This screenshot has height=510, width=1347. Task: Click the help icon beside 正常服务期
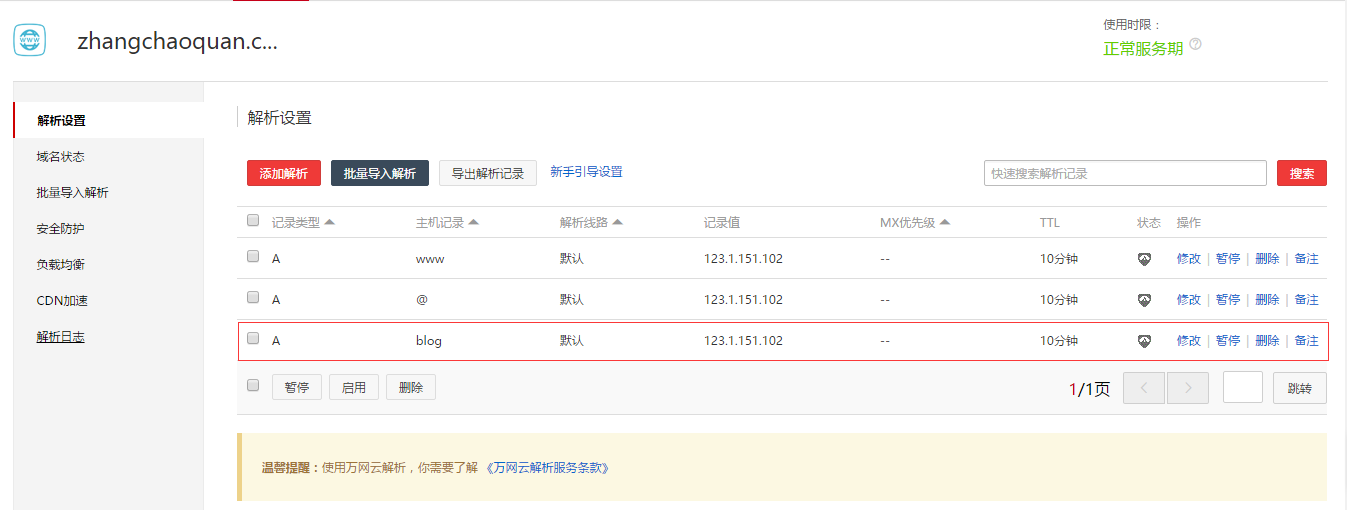pos(1195,45)
